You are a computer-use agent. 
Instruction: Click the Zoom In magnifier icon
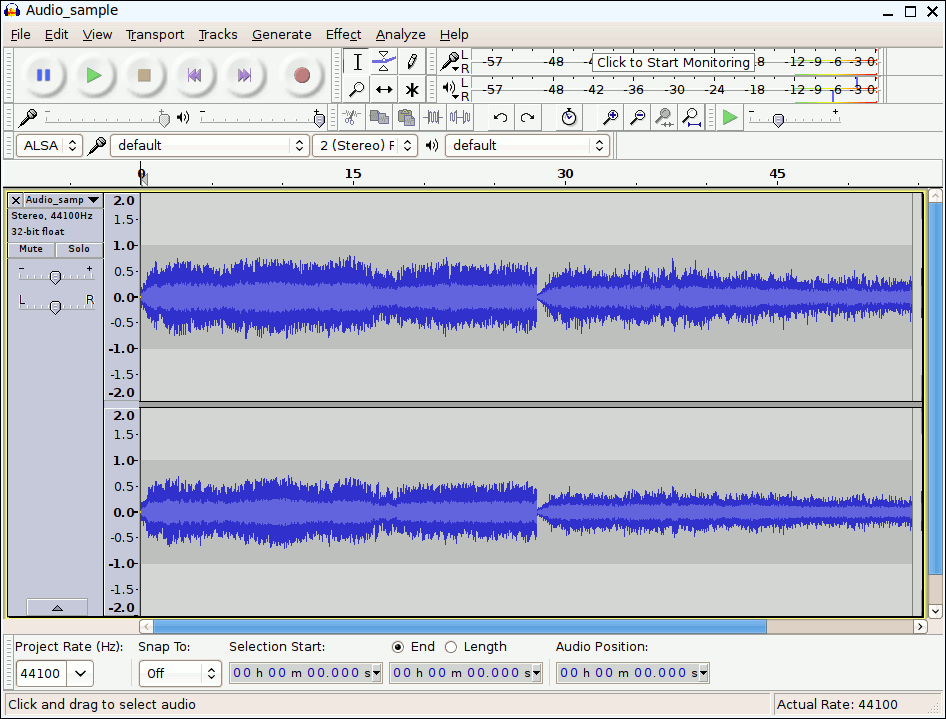point(611,117)
